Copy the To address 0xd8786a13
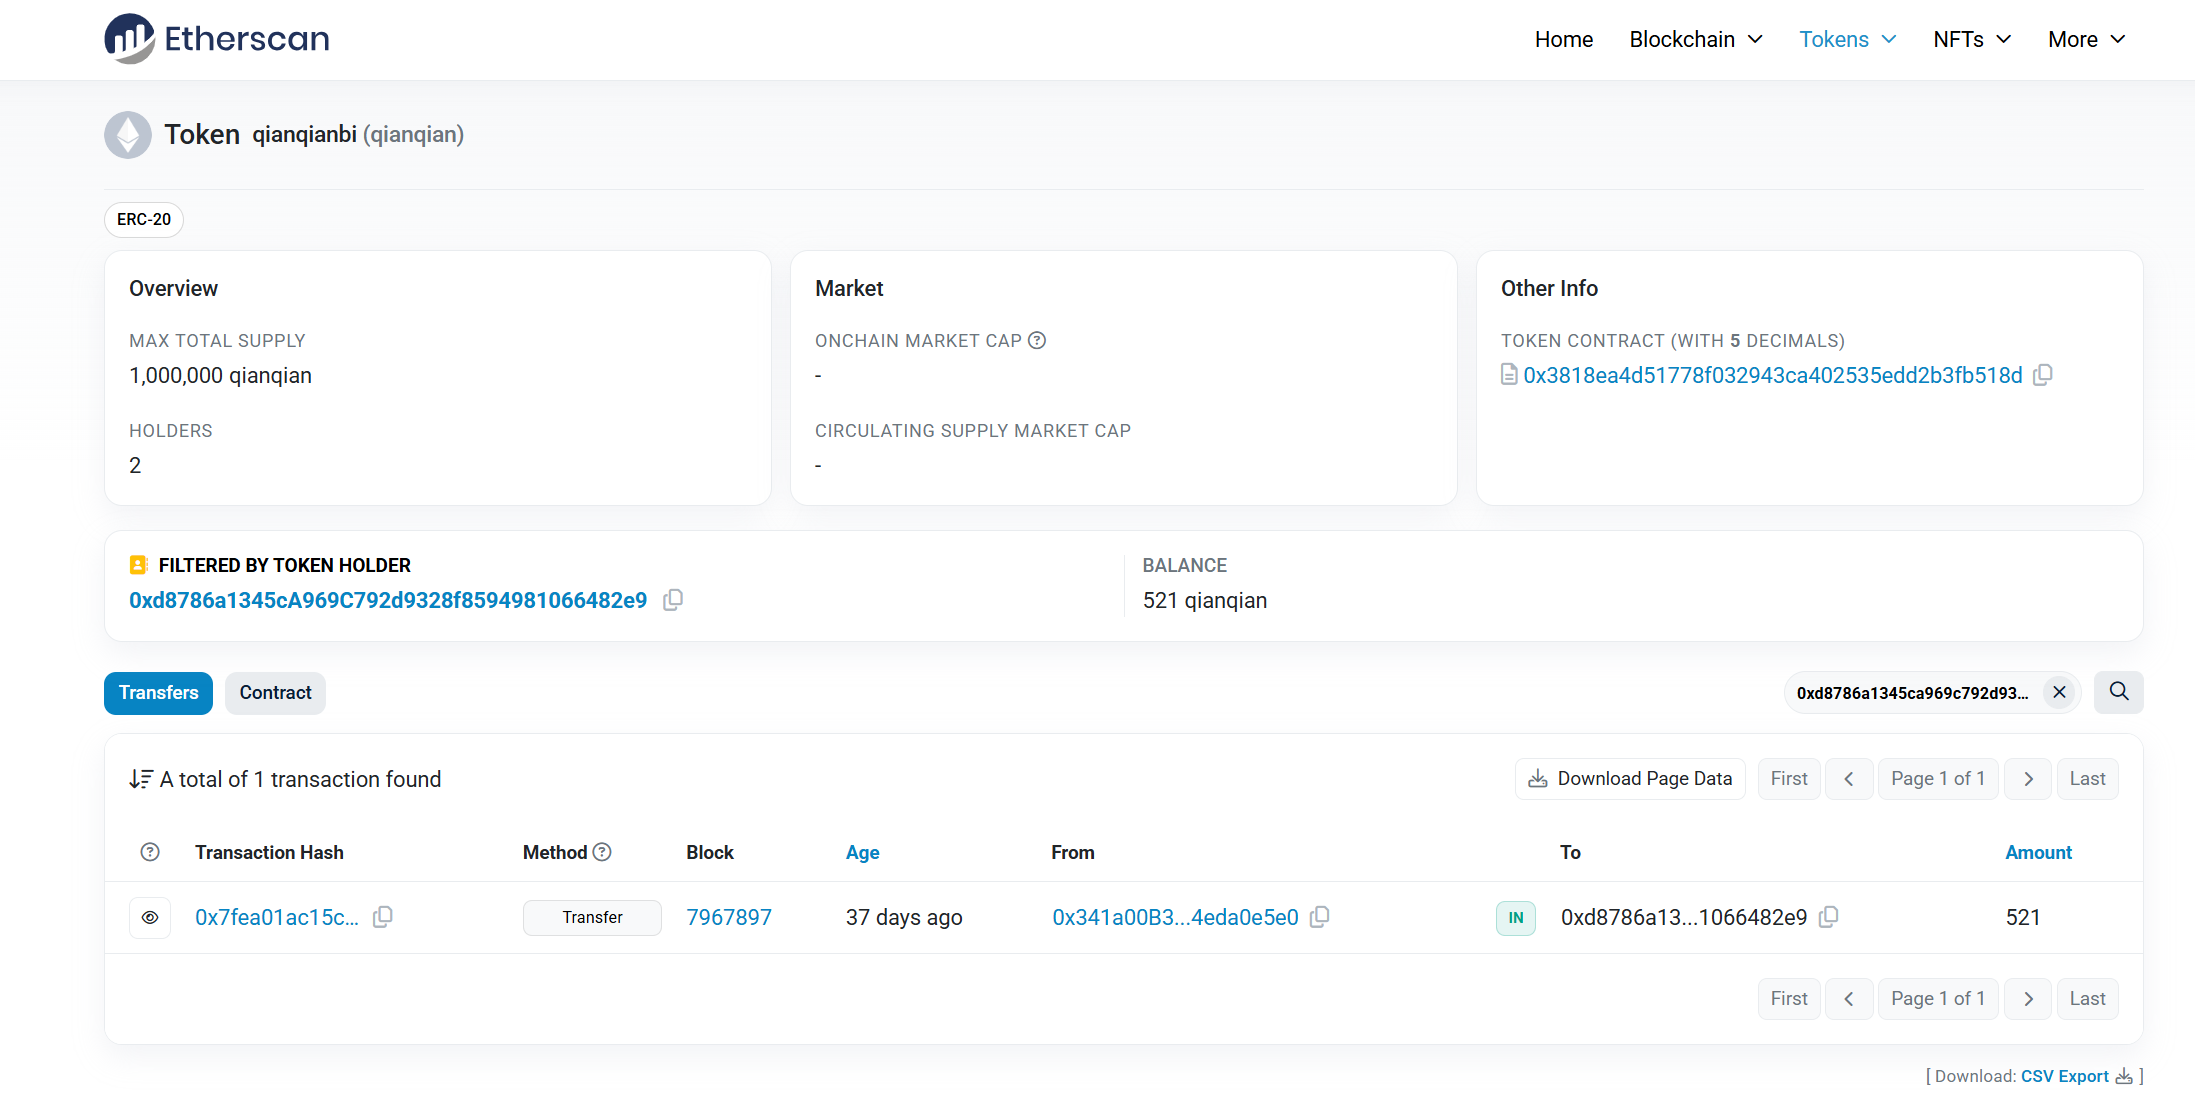Screen dimensions: 2195x1097 (1828, 917)
